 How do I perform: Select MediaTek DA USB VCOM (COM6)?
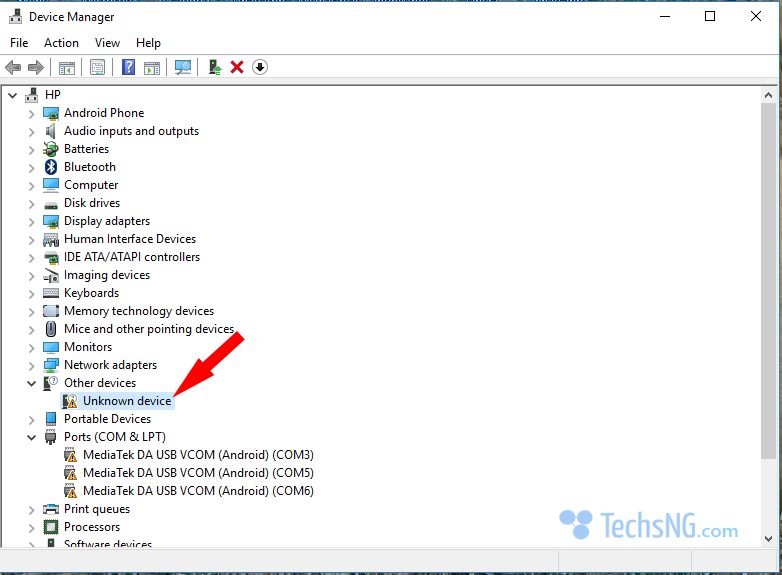198,491
